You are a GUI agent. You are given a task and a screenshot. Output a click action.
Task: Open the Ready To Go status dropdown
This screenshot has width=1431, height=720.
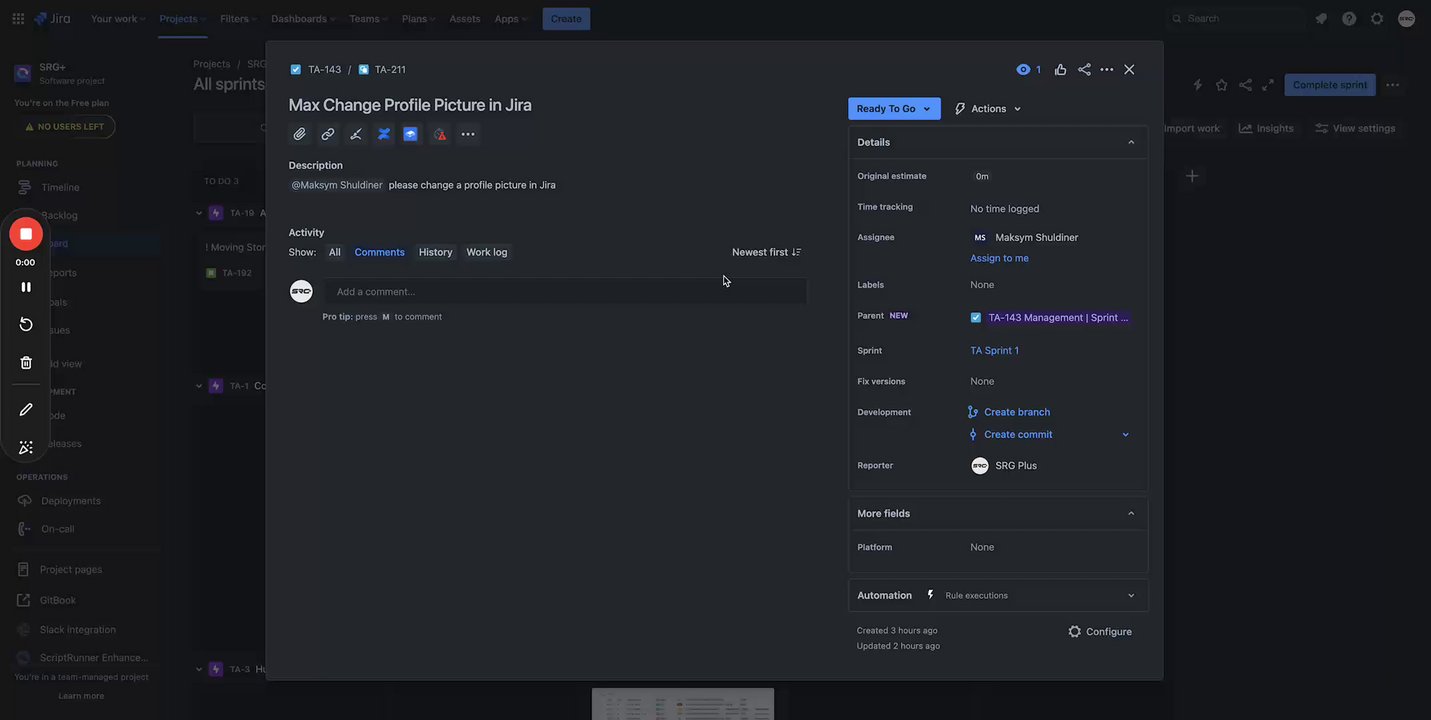pyautogui.click(x=894, y=109)
